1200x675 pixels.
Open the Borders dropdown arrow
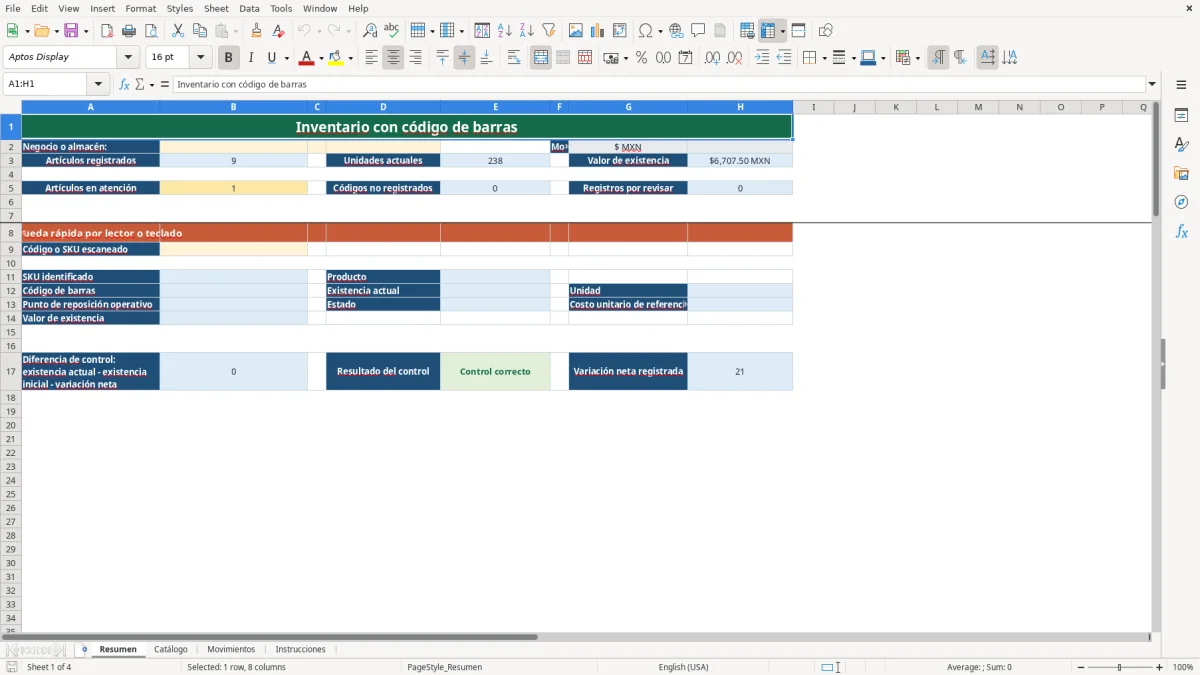click(823, 58)
